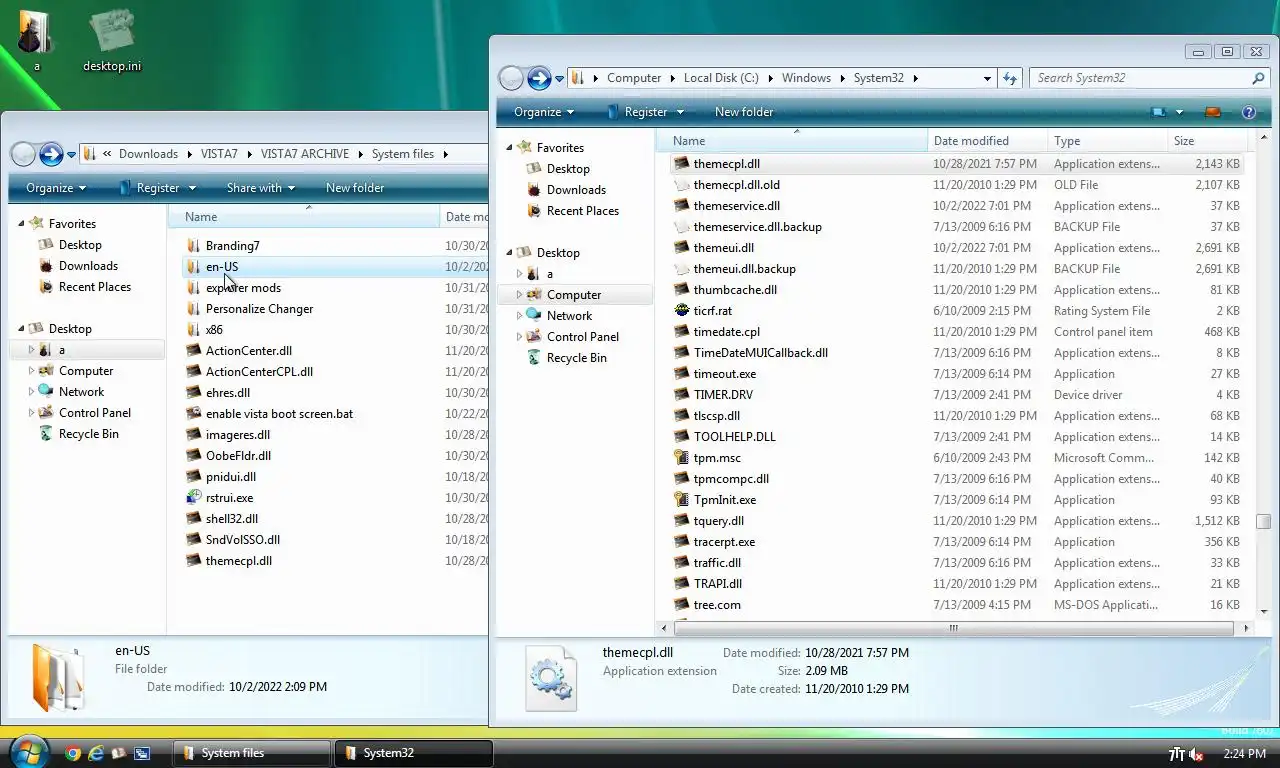This screenshot has width=1280, height=768.
Task: Open the Share with dropdown in System files
Action: tap(262, 188)
